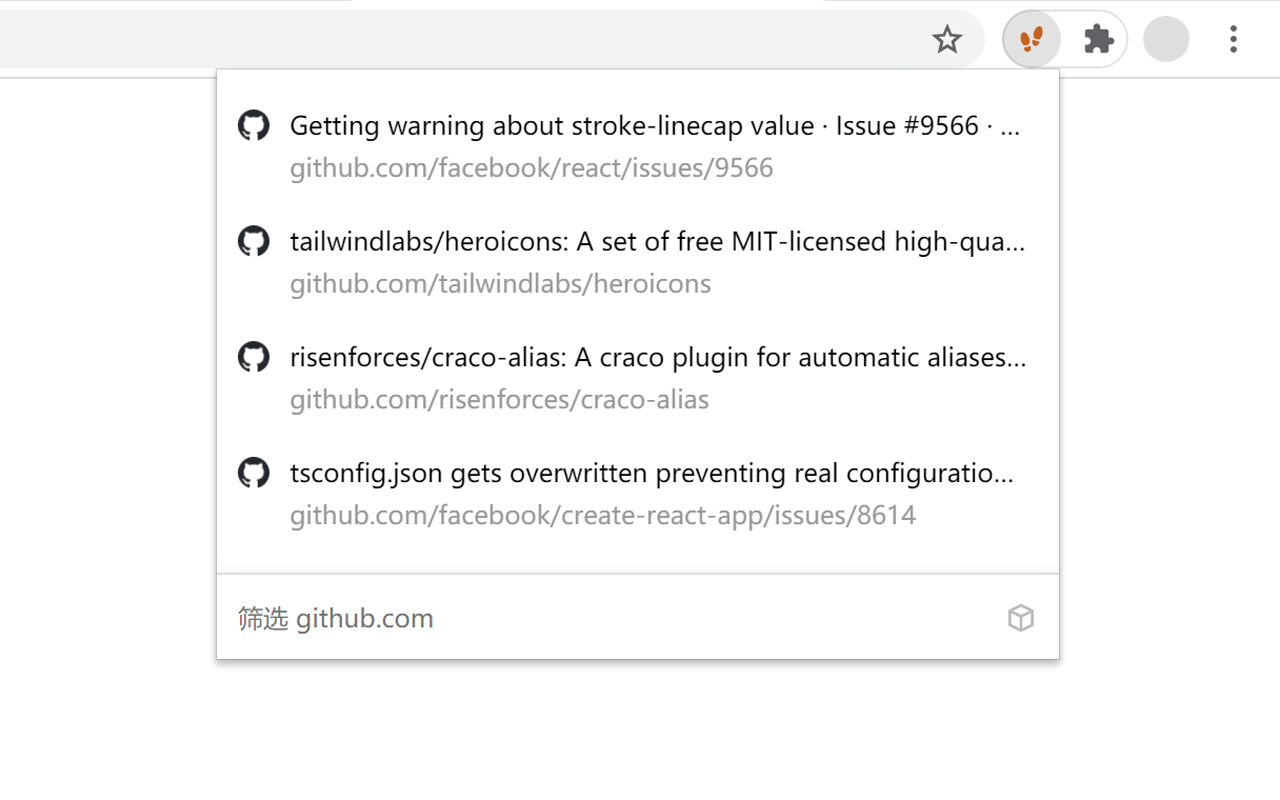The height and width of the screenshot is (800, 1280).
Task: Open 'tsconfig.json gets overwritten' history entry
Action: coord(651,473)
